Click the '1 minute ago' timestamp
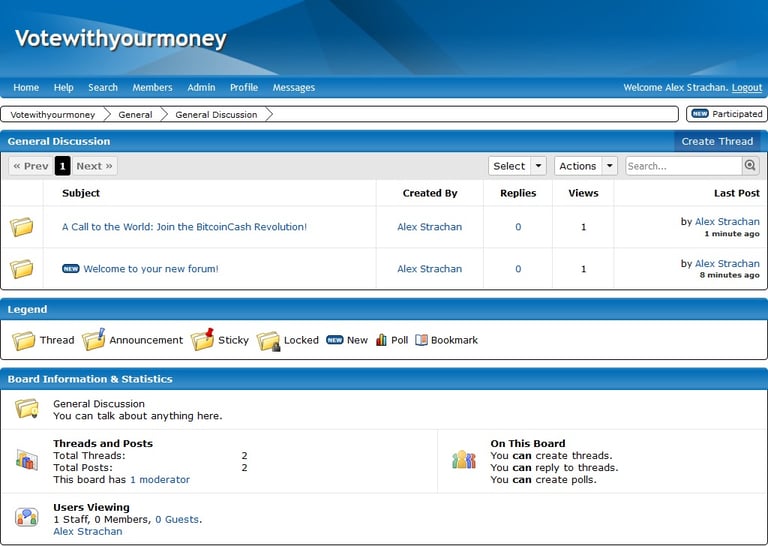The width and height of the screenshot is (768, 546). 732,234
